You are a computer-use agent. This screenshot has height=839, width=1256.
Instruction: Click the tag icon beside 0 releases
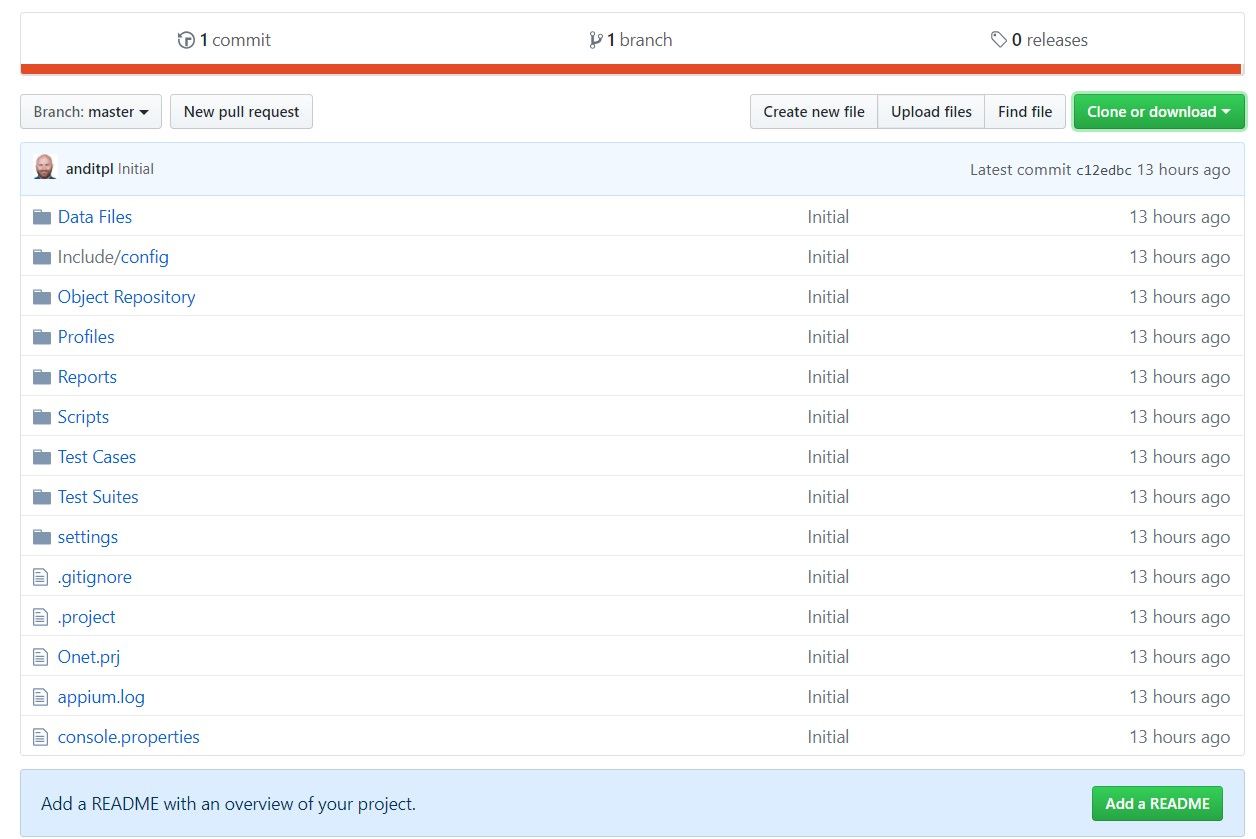coord(998,40)
